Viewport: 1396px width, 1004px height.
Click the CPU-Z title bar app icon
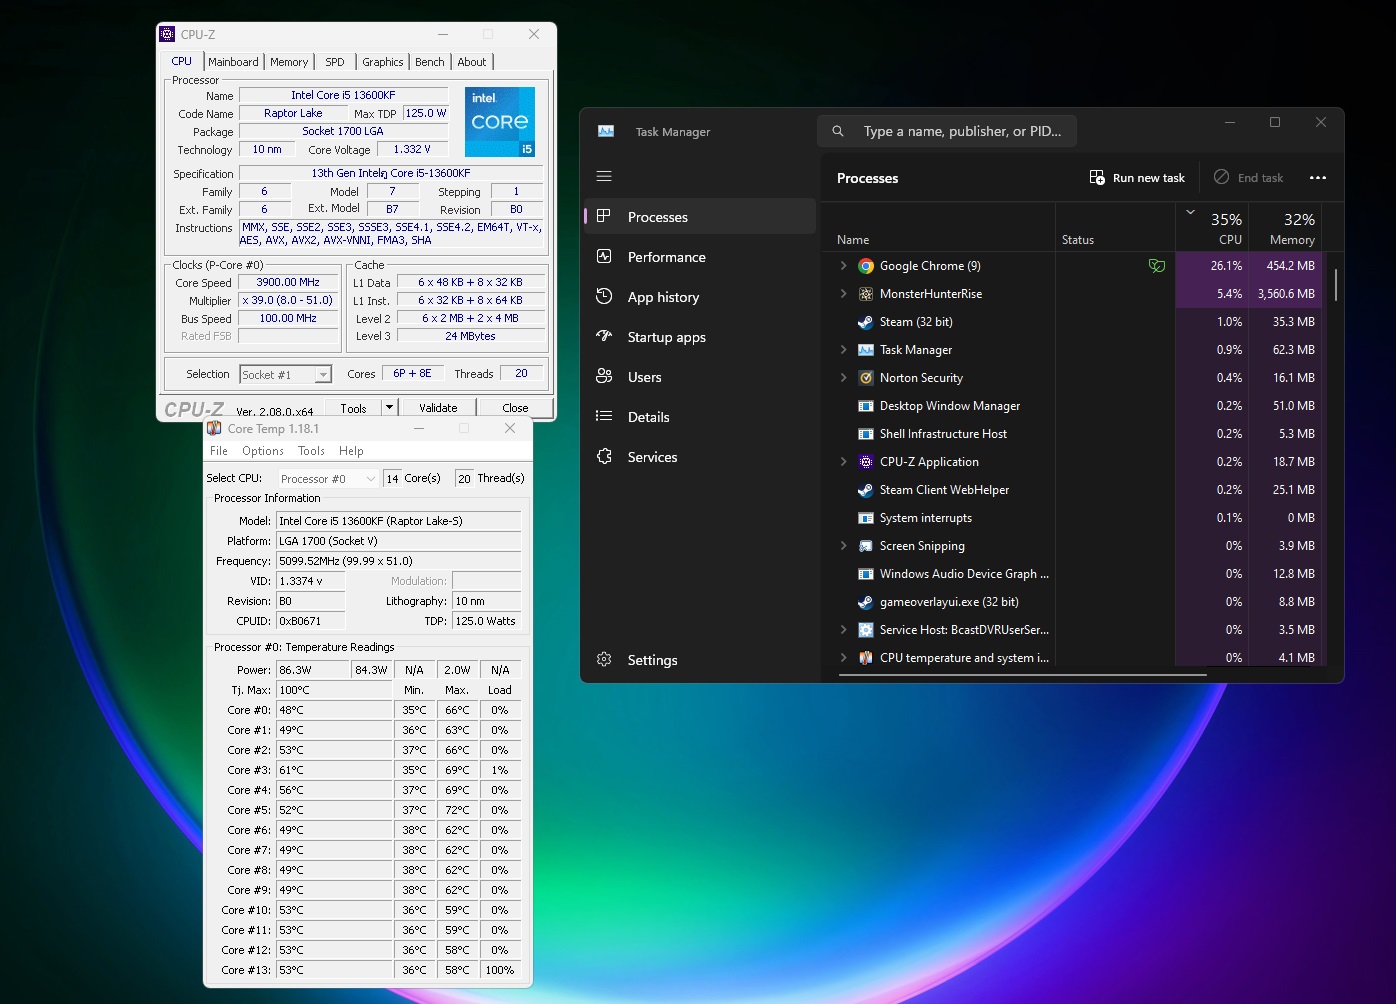pyautogui.click(x=167, y=34)
